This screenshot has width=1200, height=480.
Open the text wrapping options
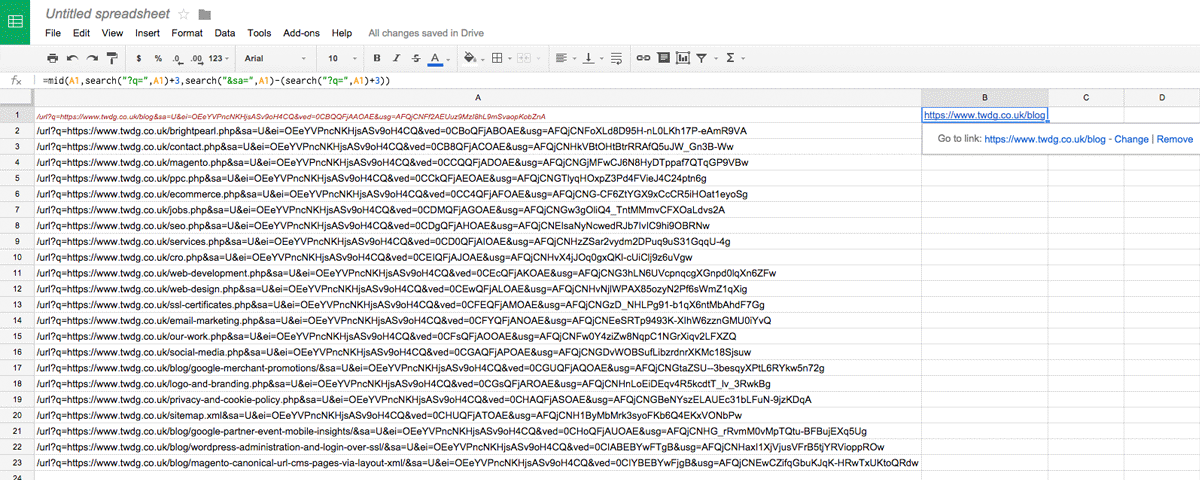click(618, 58)
